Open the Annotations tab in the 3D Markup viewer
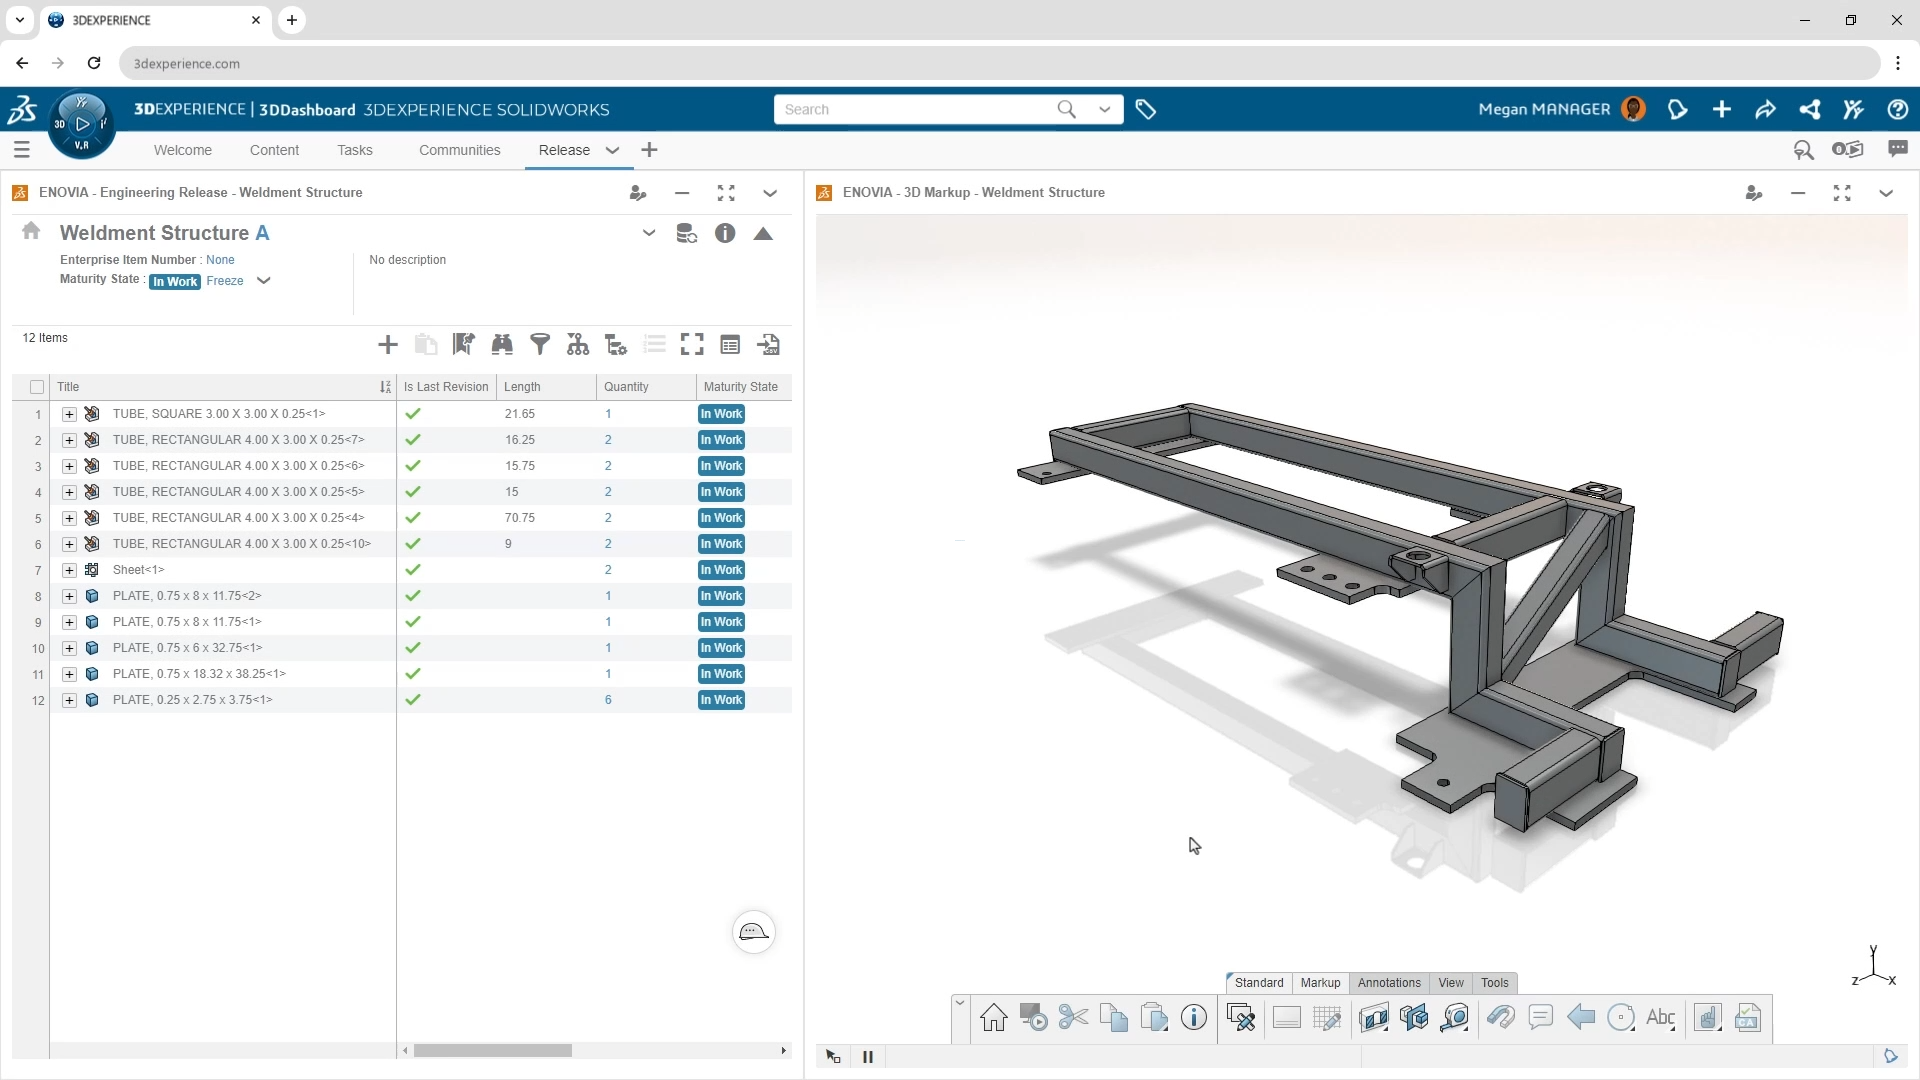 (1388, 983)
